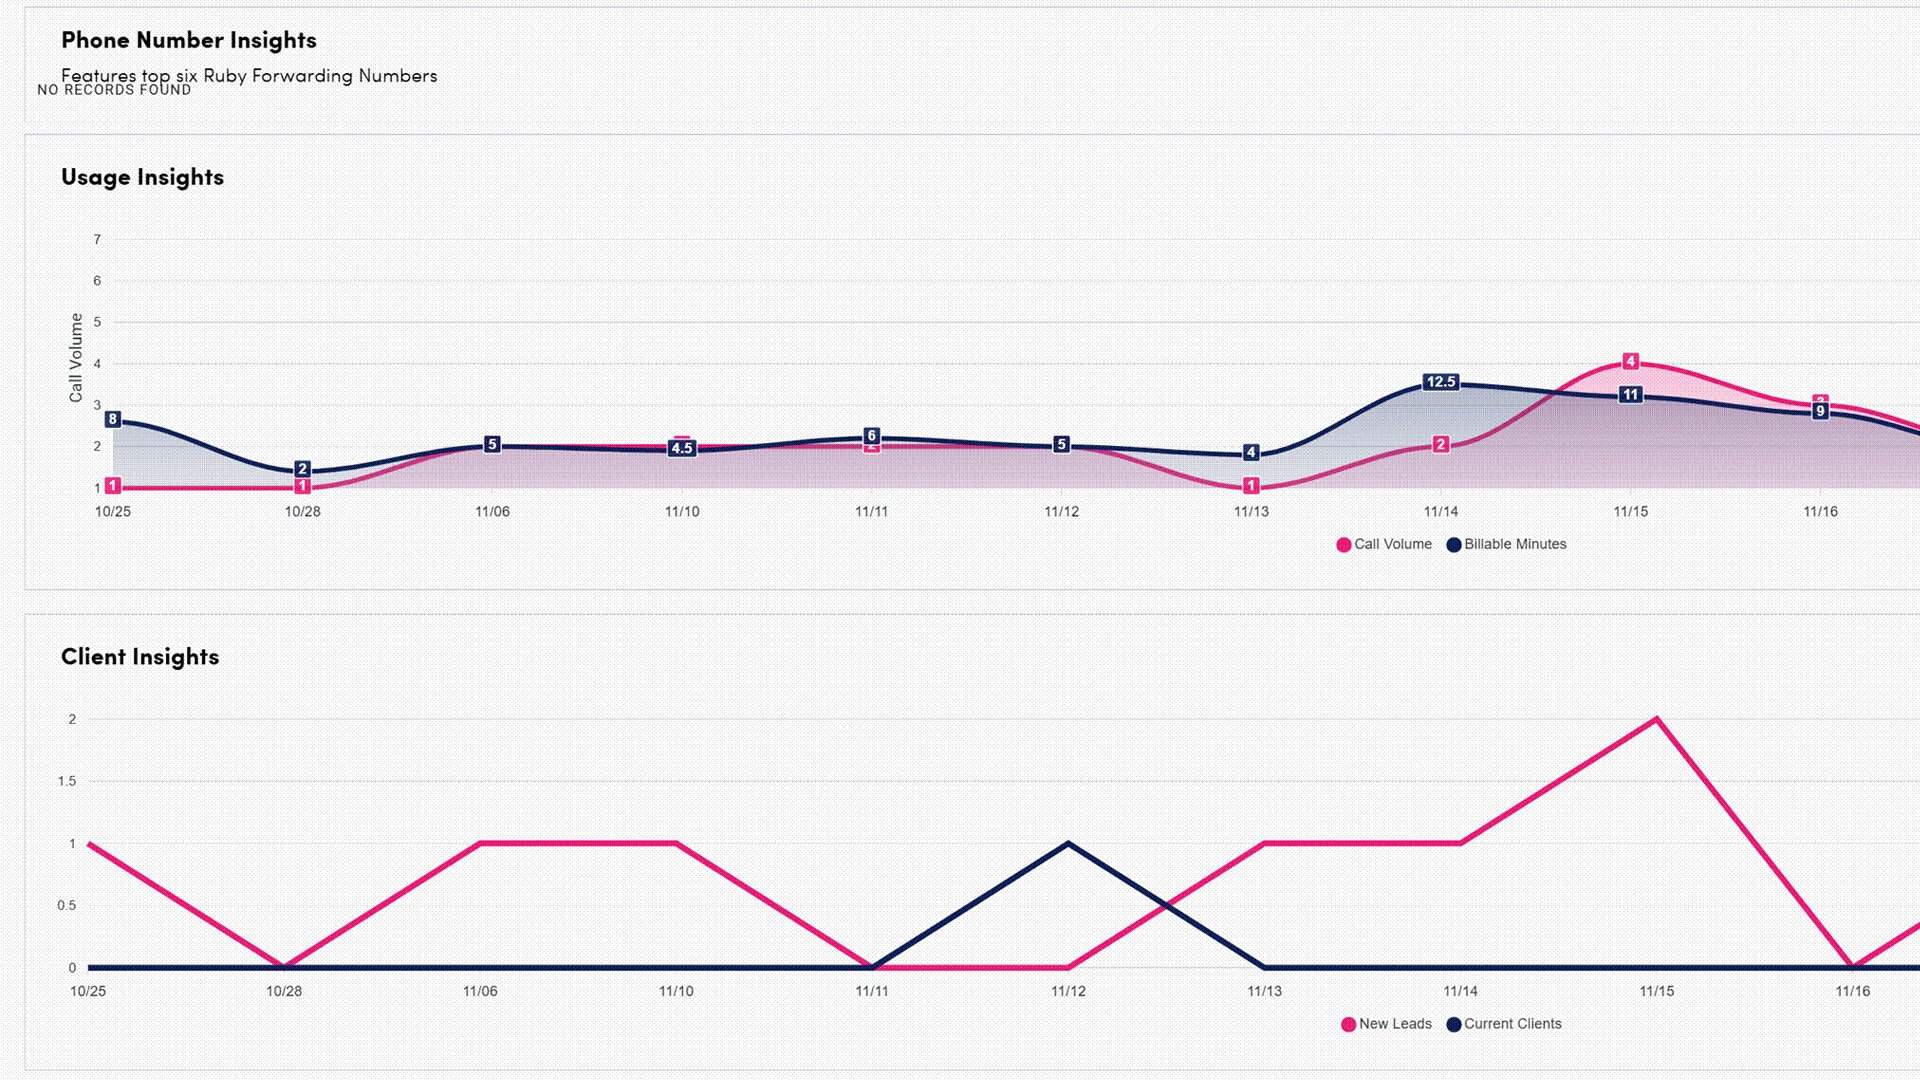Select the navy 9 marker on 11/16

1821,411
